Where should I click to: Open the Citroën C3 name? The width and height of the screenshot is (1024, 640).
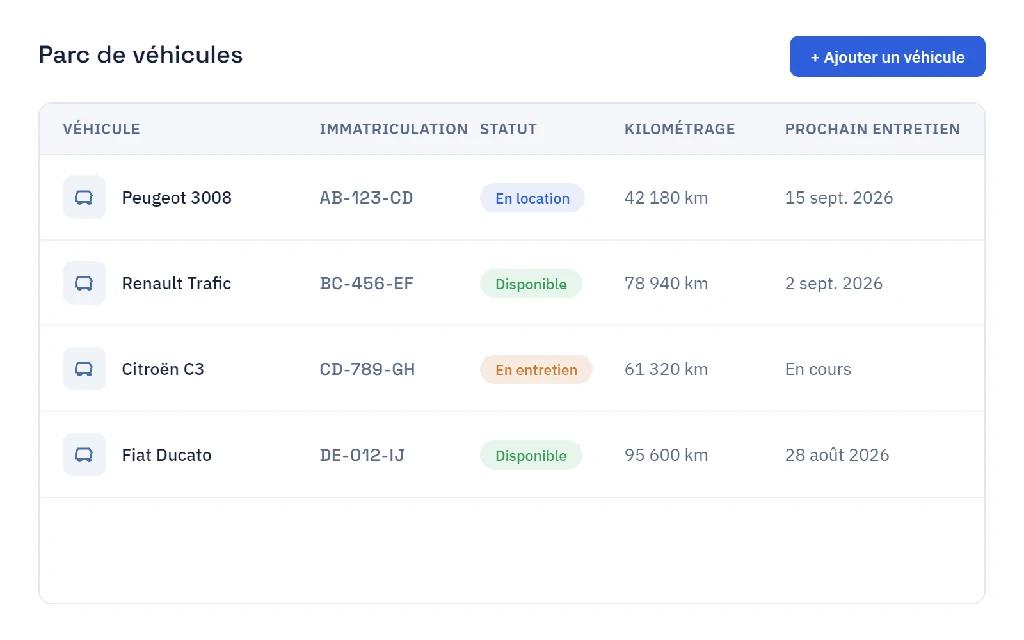click(x=163, y=369)
